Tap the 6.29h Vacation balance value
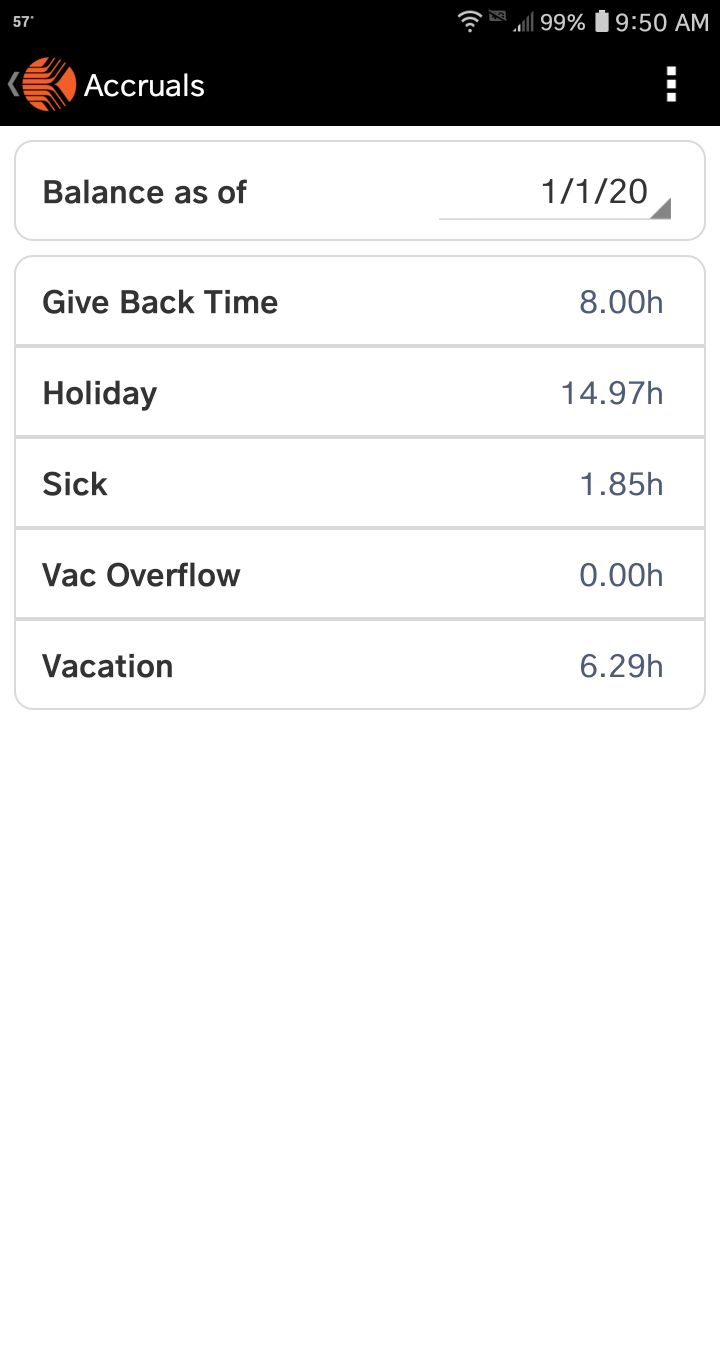 coord(621,666)
